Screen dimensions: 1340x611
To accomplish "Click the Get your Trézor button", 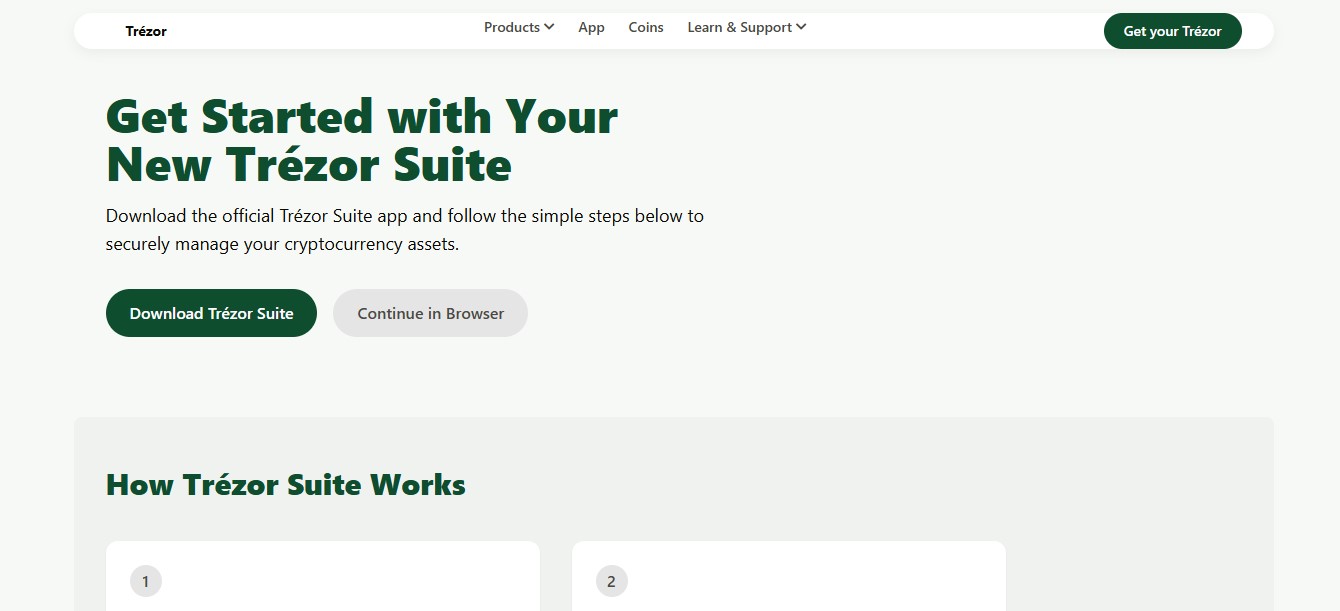I will tap(1172, 31).
